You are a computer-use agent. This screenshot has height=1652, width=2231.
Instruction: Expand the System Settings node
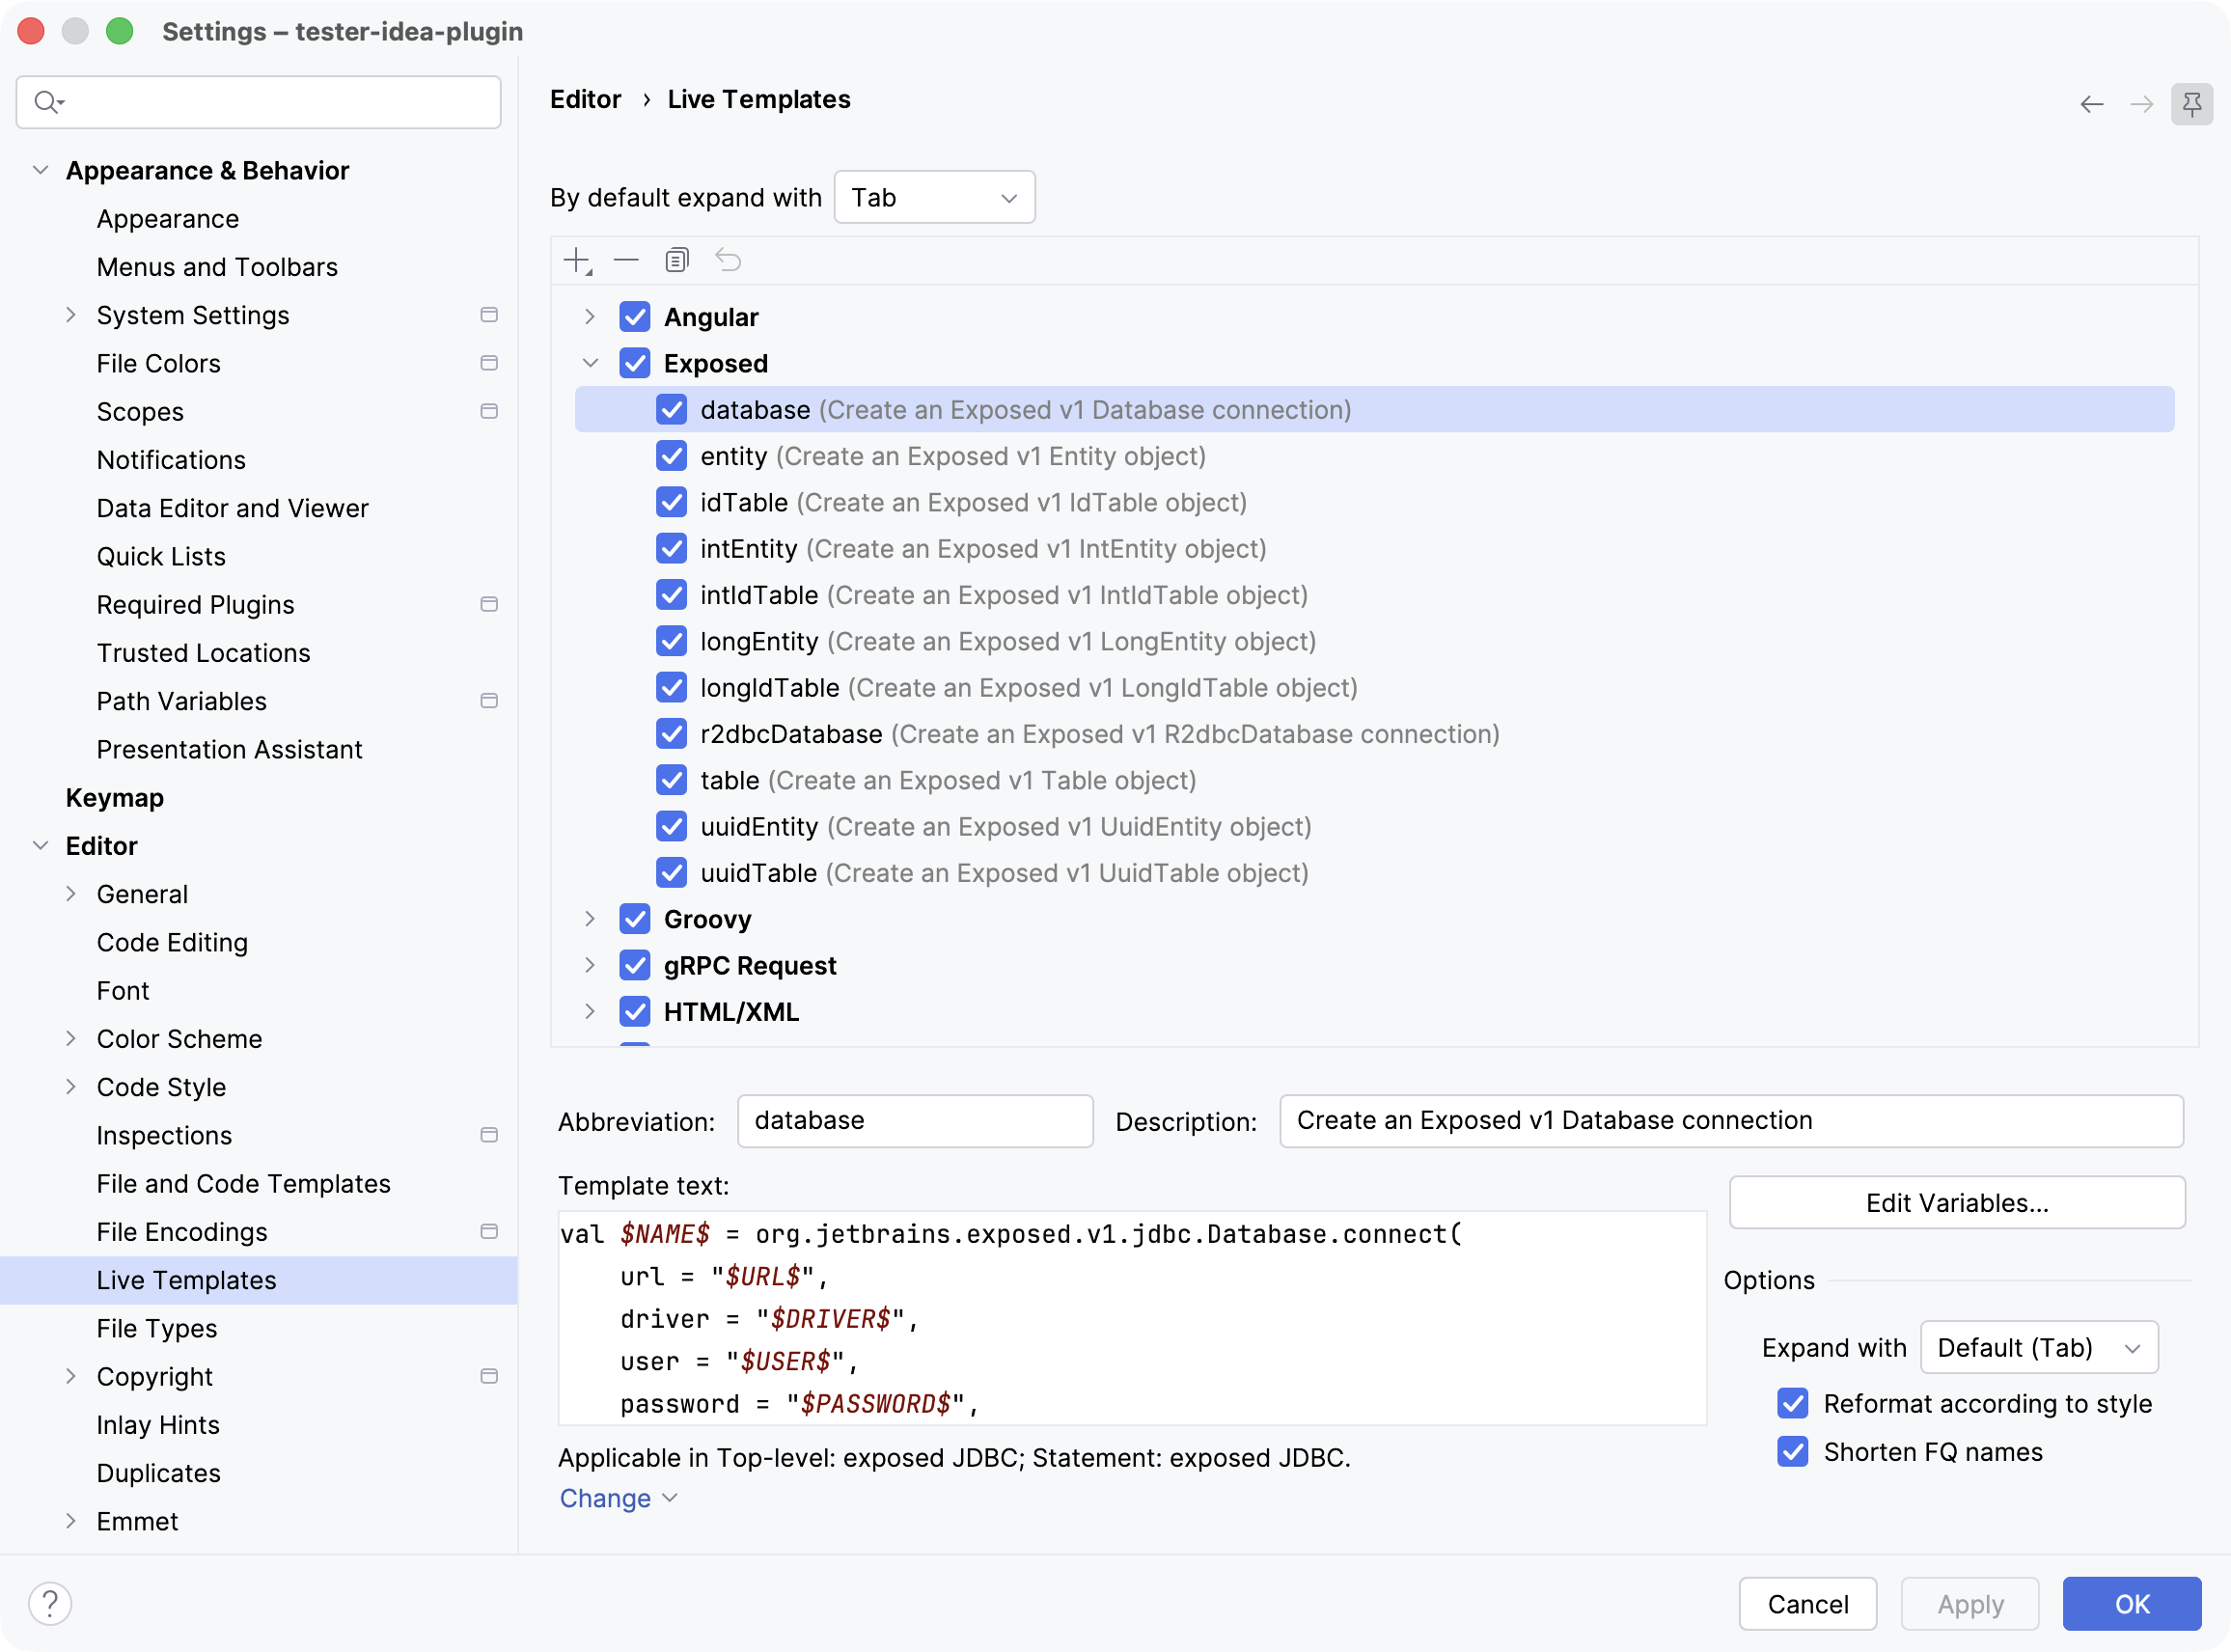(71, 315)
